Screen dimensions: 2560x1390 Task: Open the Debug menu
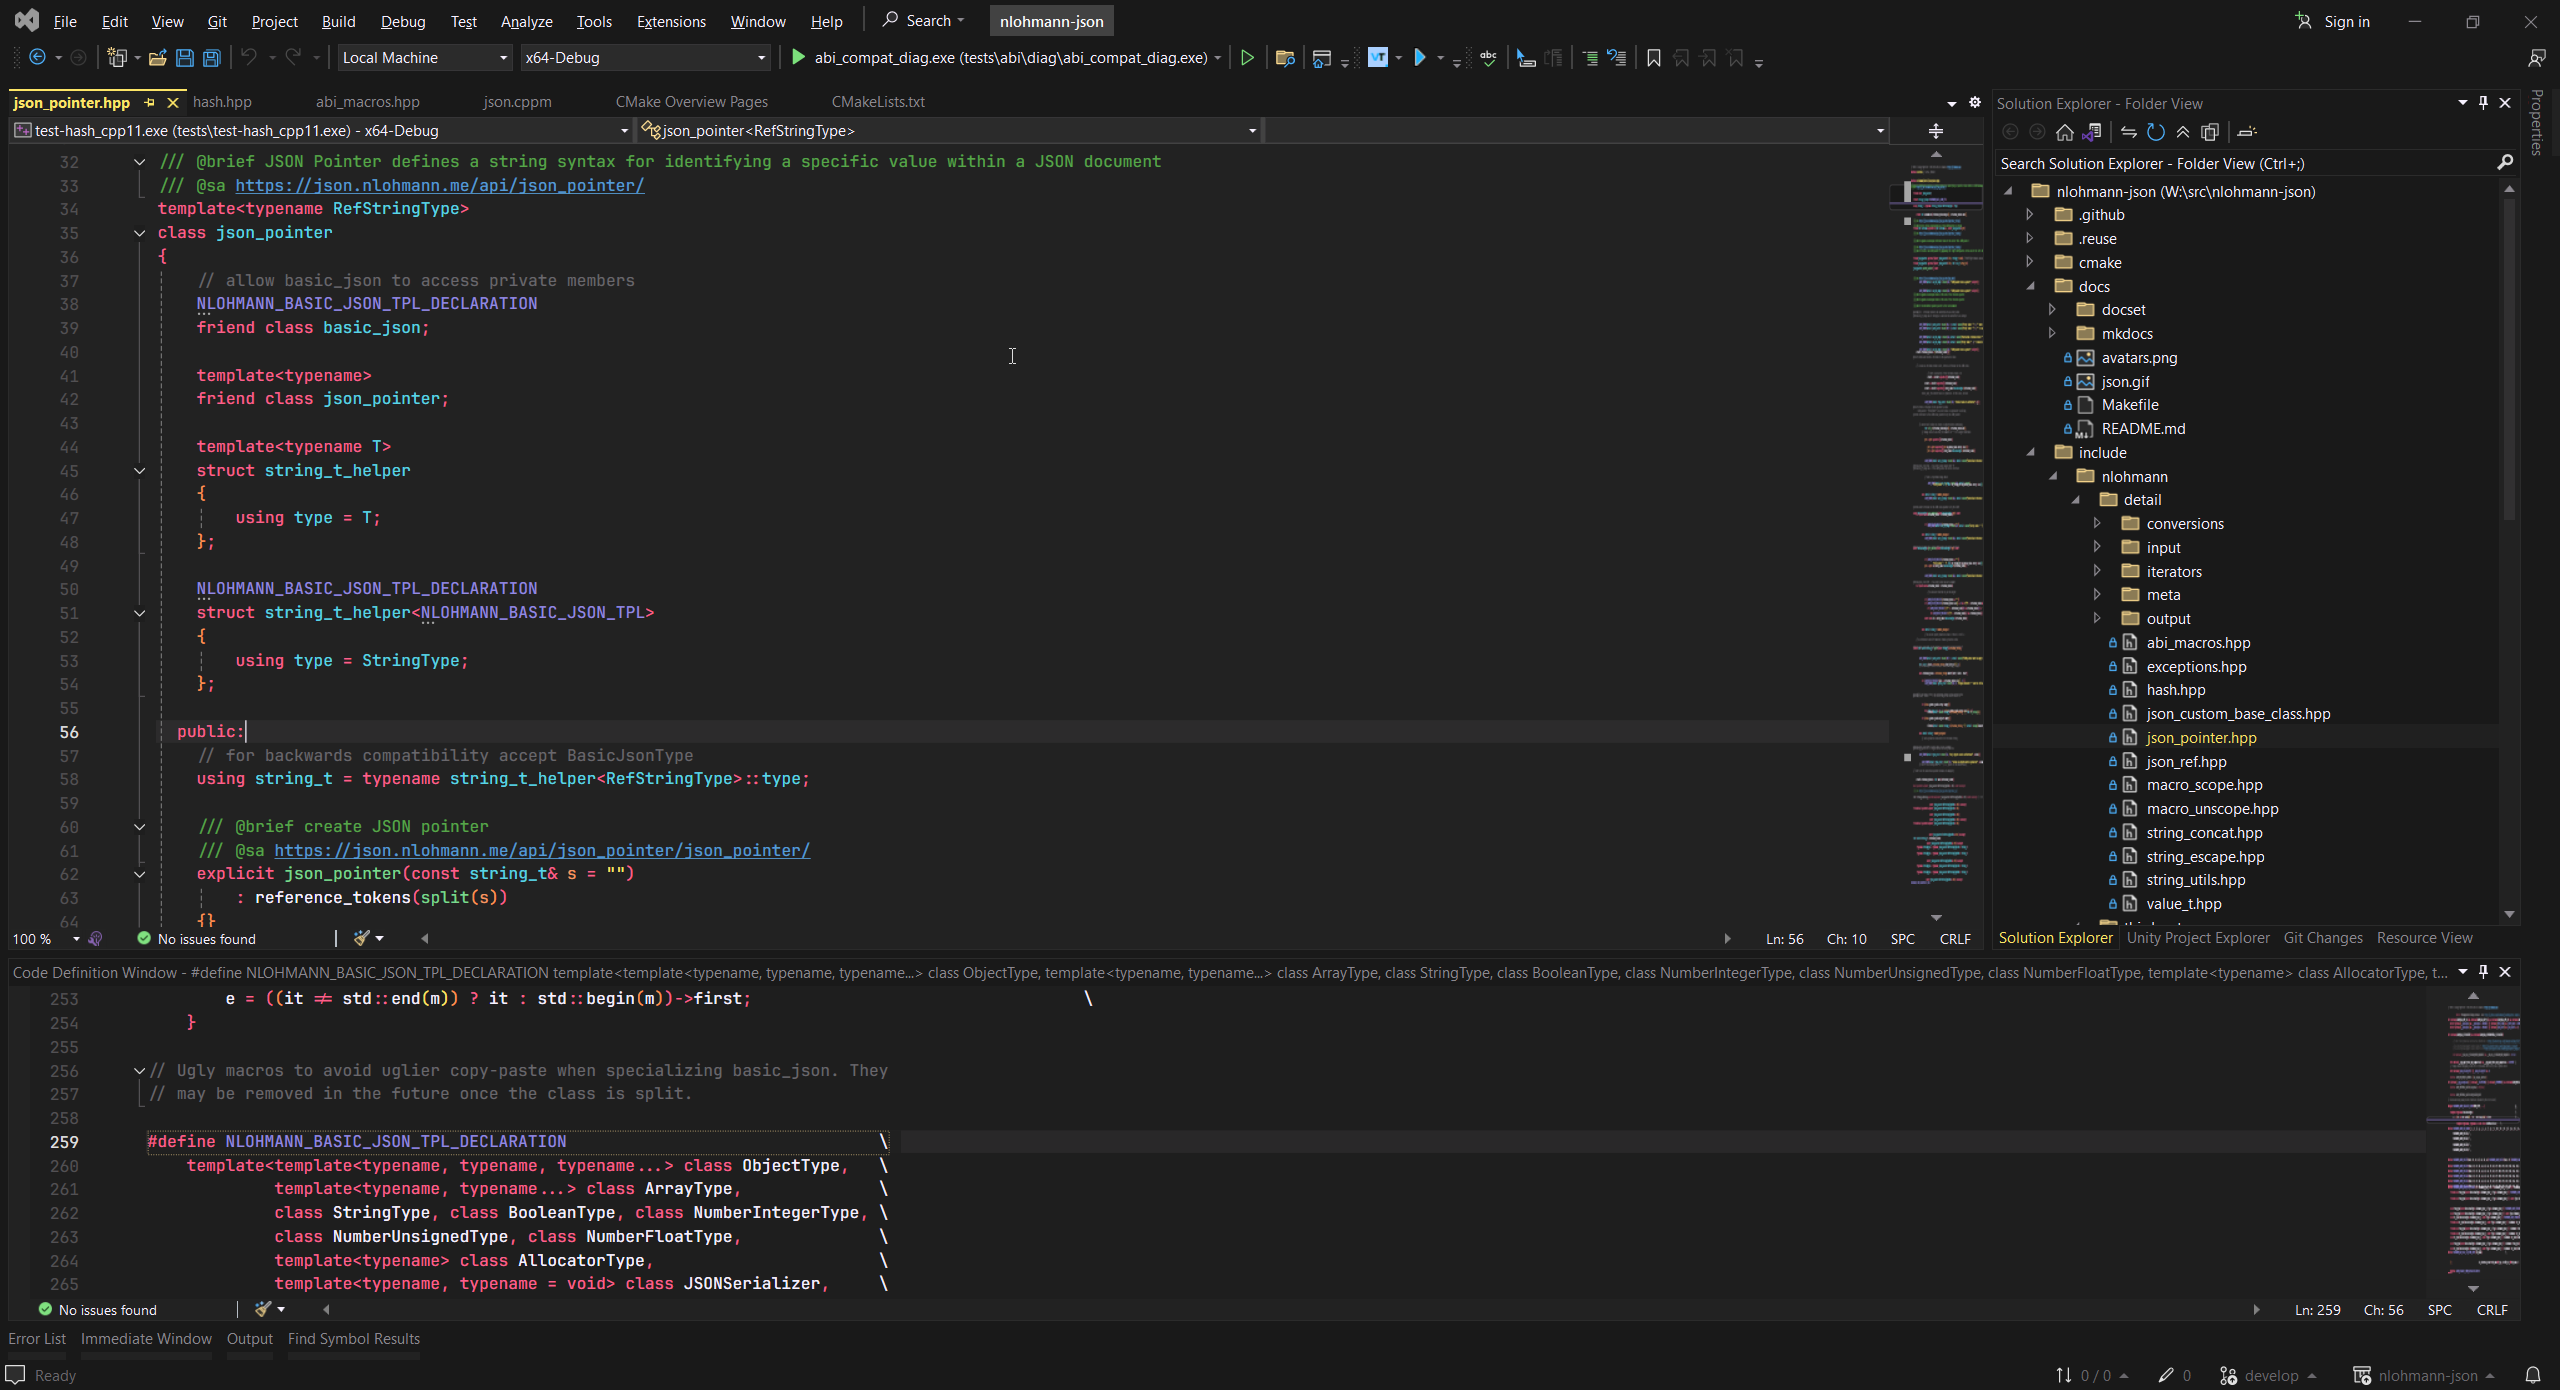coord(402,21)
